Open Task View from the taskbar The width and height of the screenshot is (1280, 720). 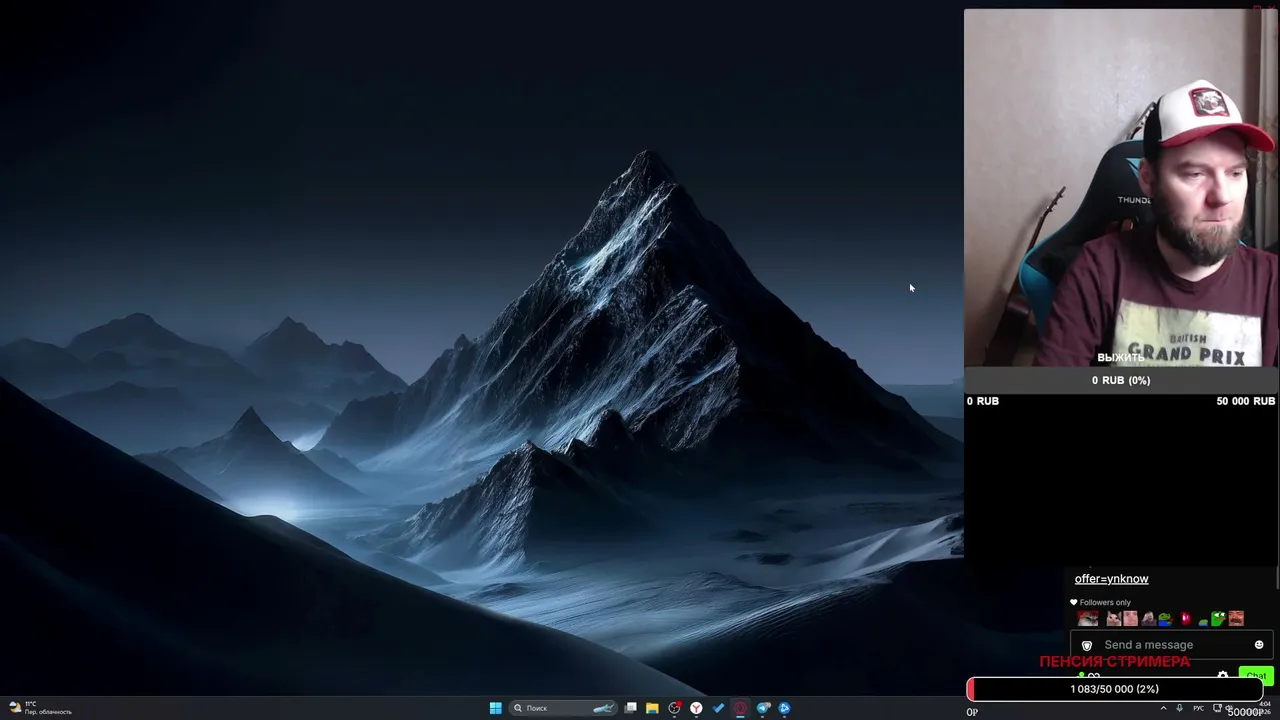[631, 708]
